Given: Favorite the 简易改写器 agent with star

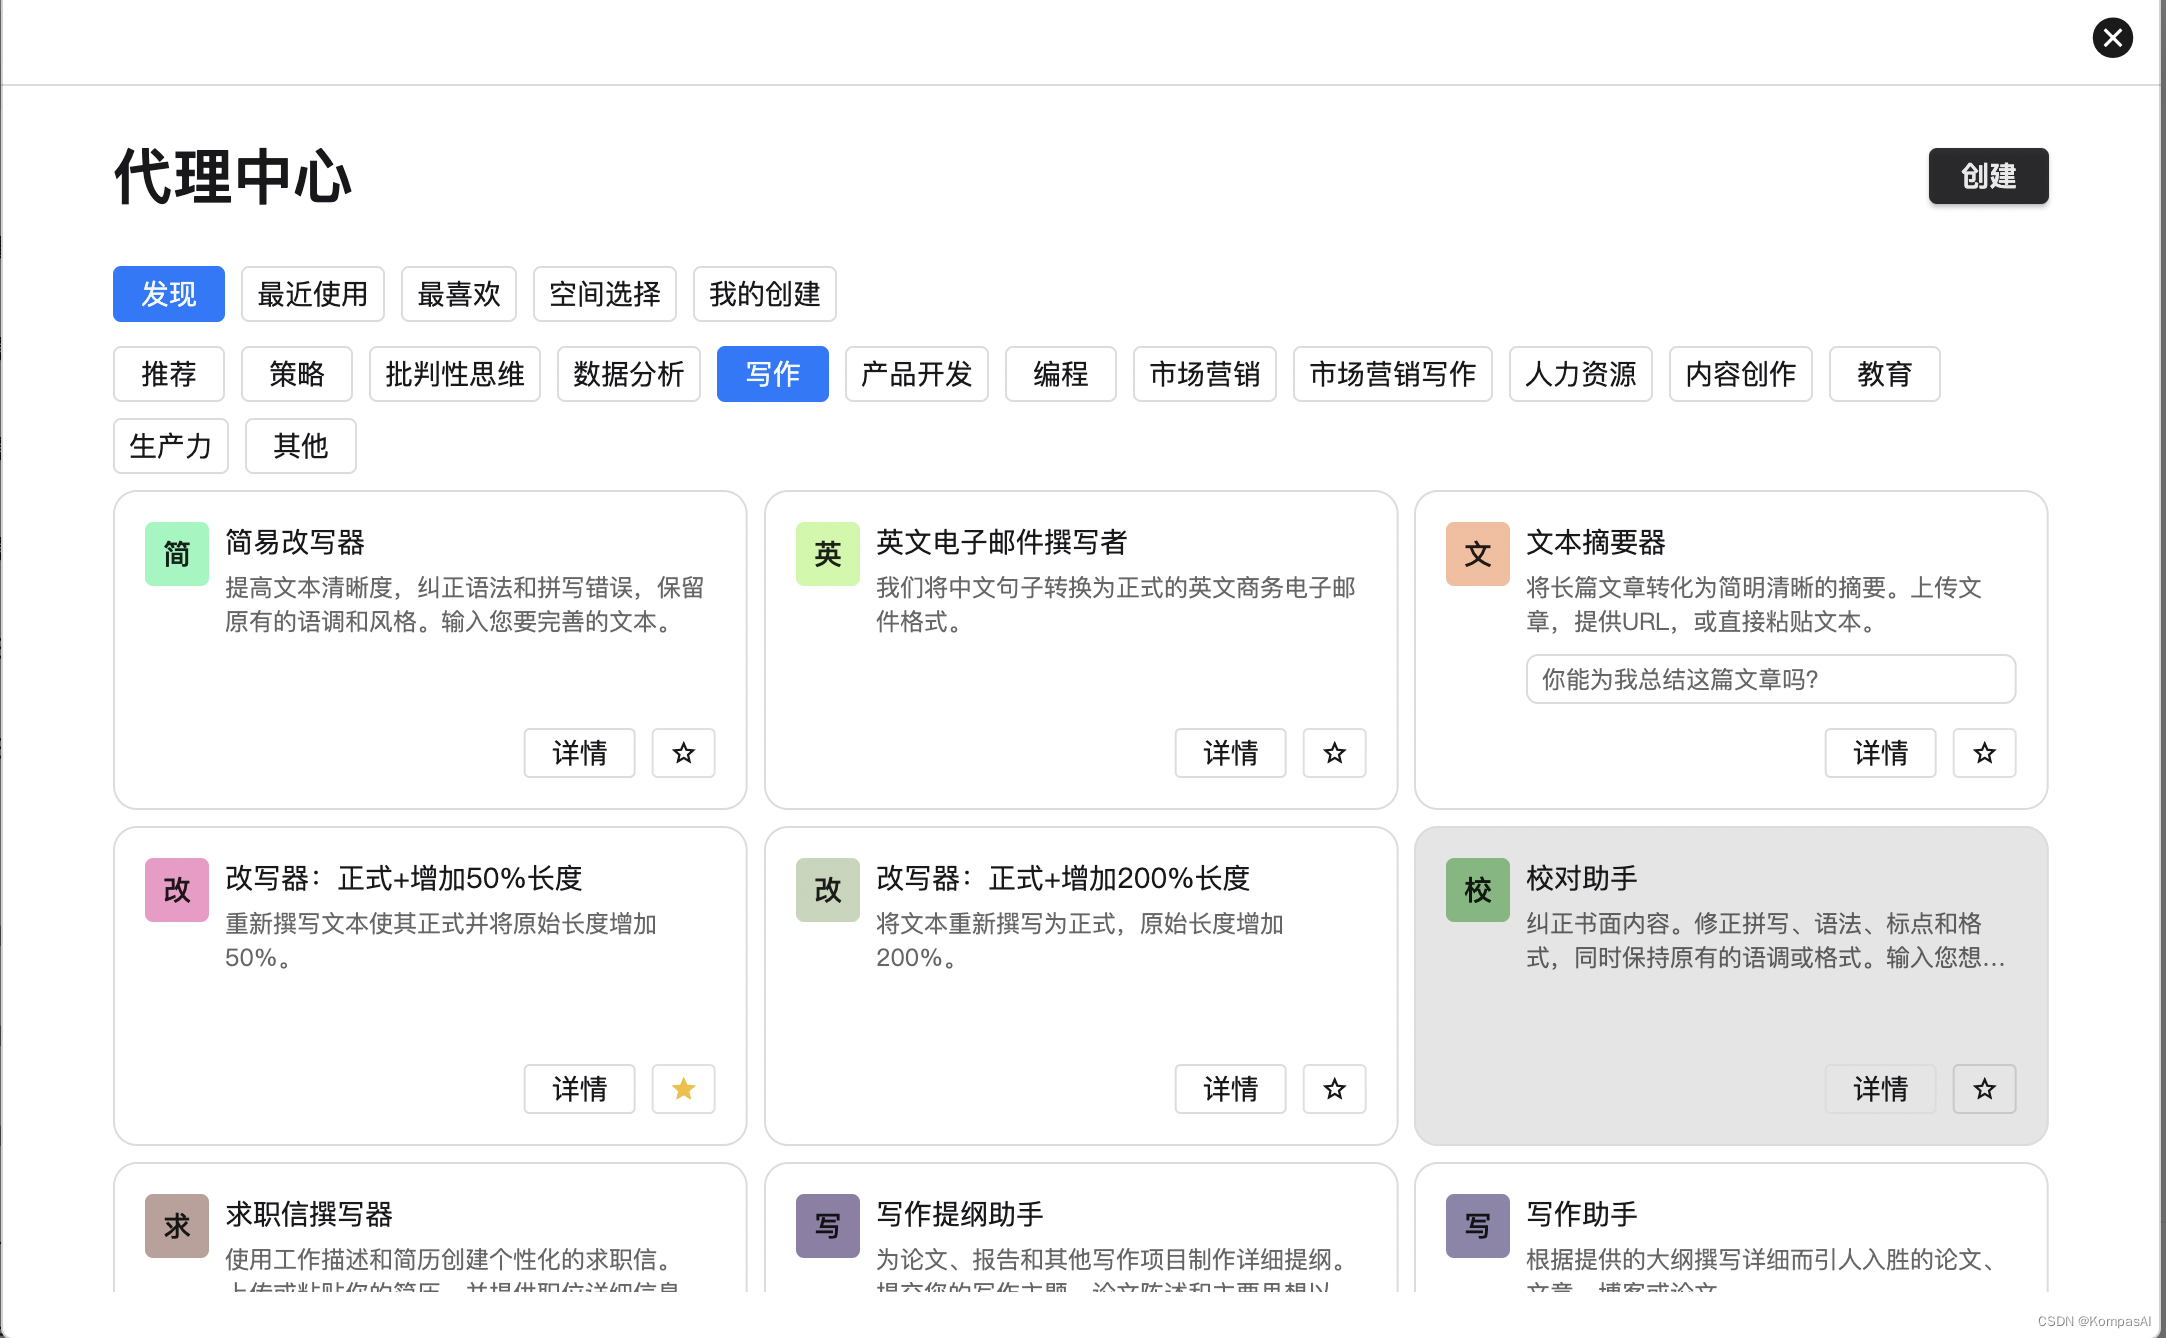Looking at the screenshot, I should tap(683, 753).
